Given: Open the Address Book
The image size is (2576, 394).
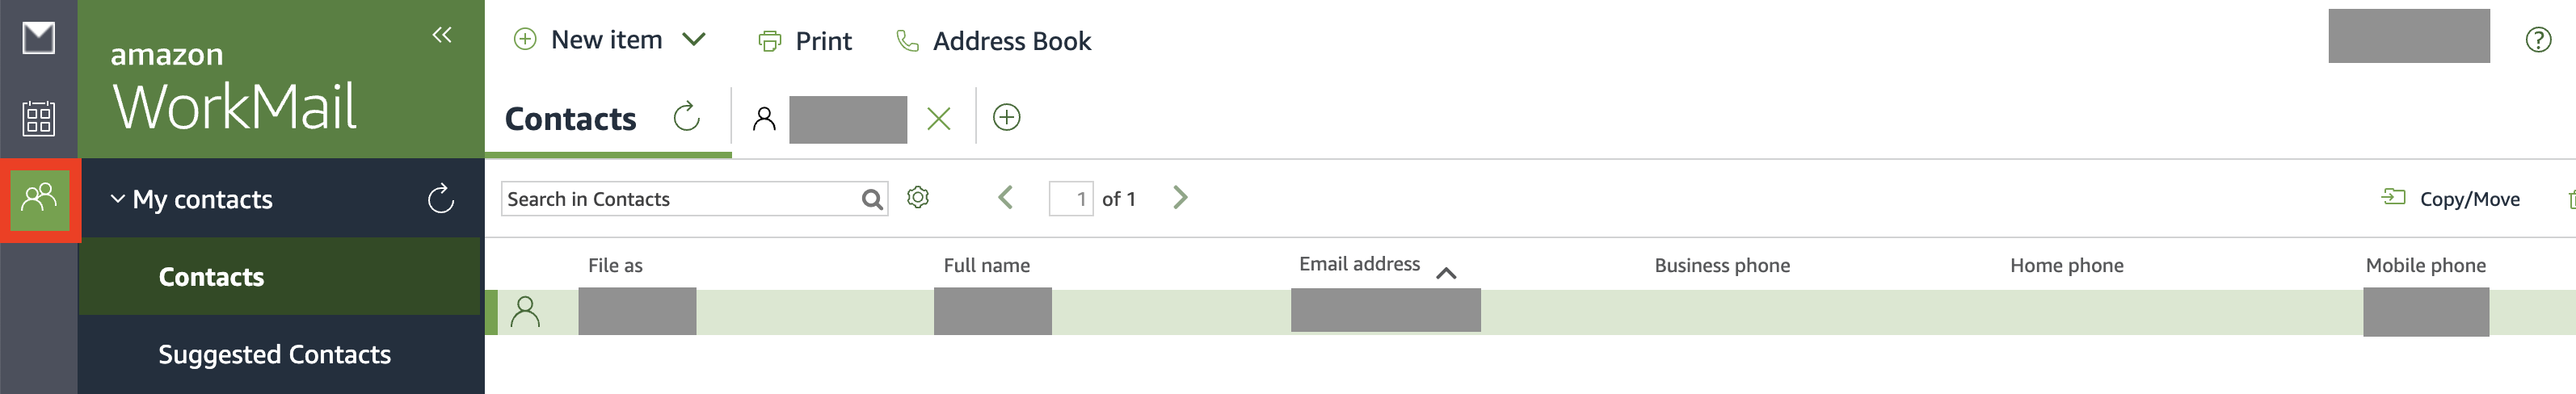Looking at the screenshot, I should pyautogui.click(x=994, y=41).
